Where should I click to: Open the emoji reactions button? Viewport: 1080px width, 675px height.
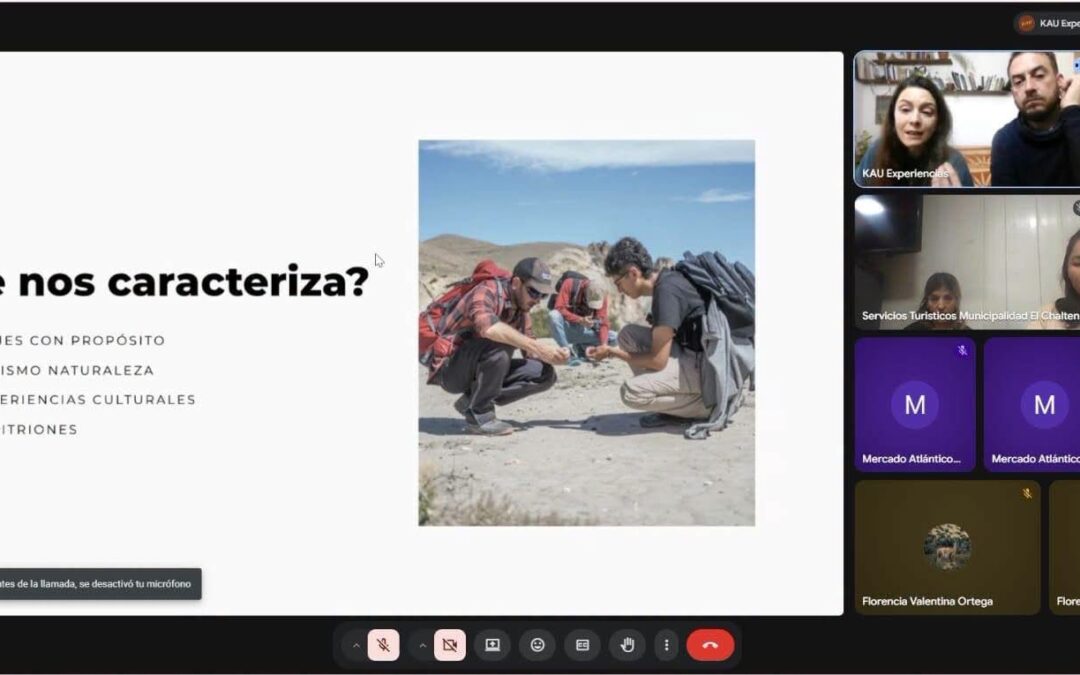(537, 645)
